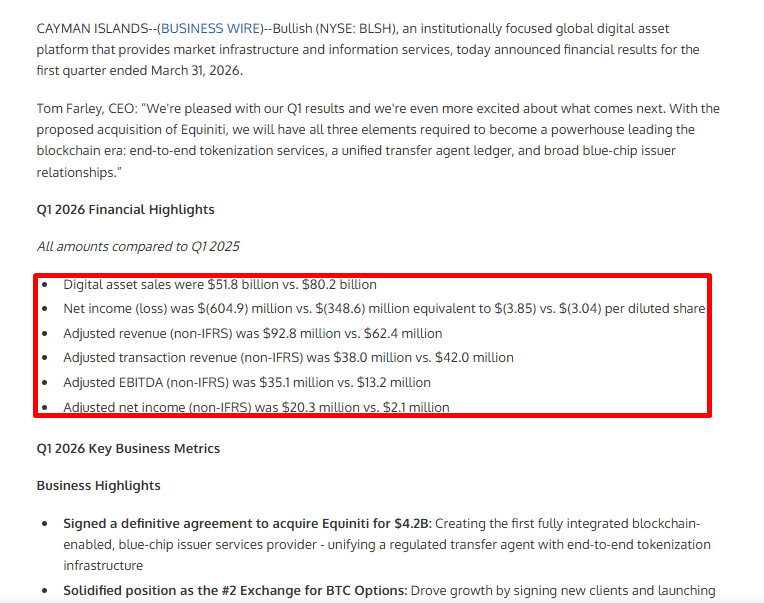Click the Q1 2026 Financial Highlights heading
764x603 pixels.
[125, 209]
